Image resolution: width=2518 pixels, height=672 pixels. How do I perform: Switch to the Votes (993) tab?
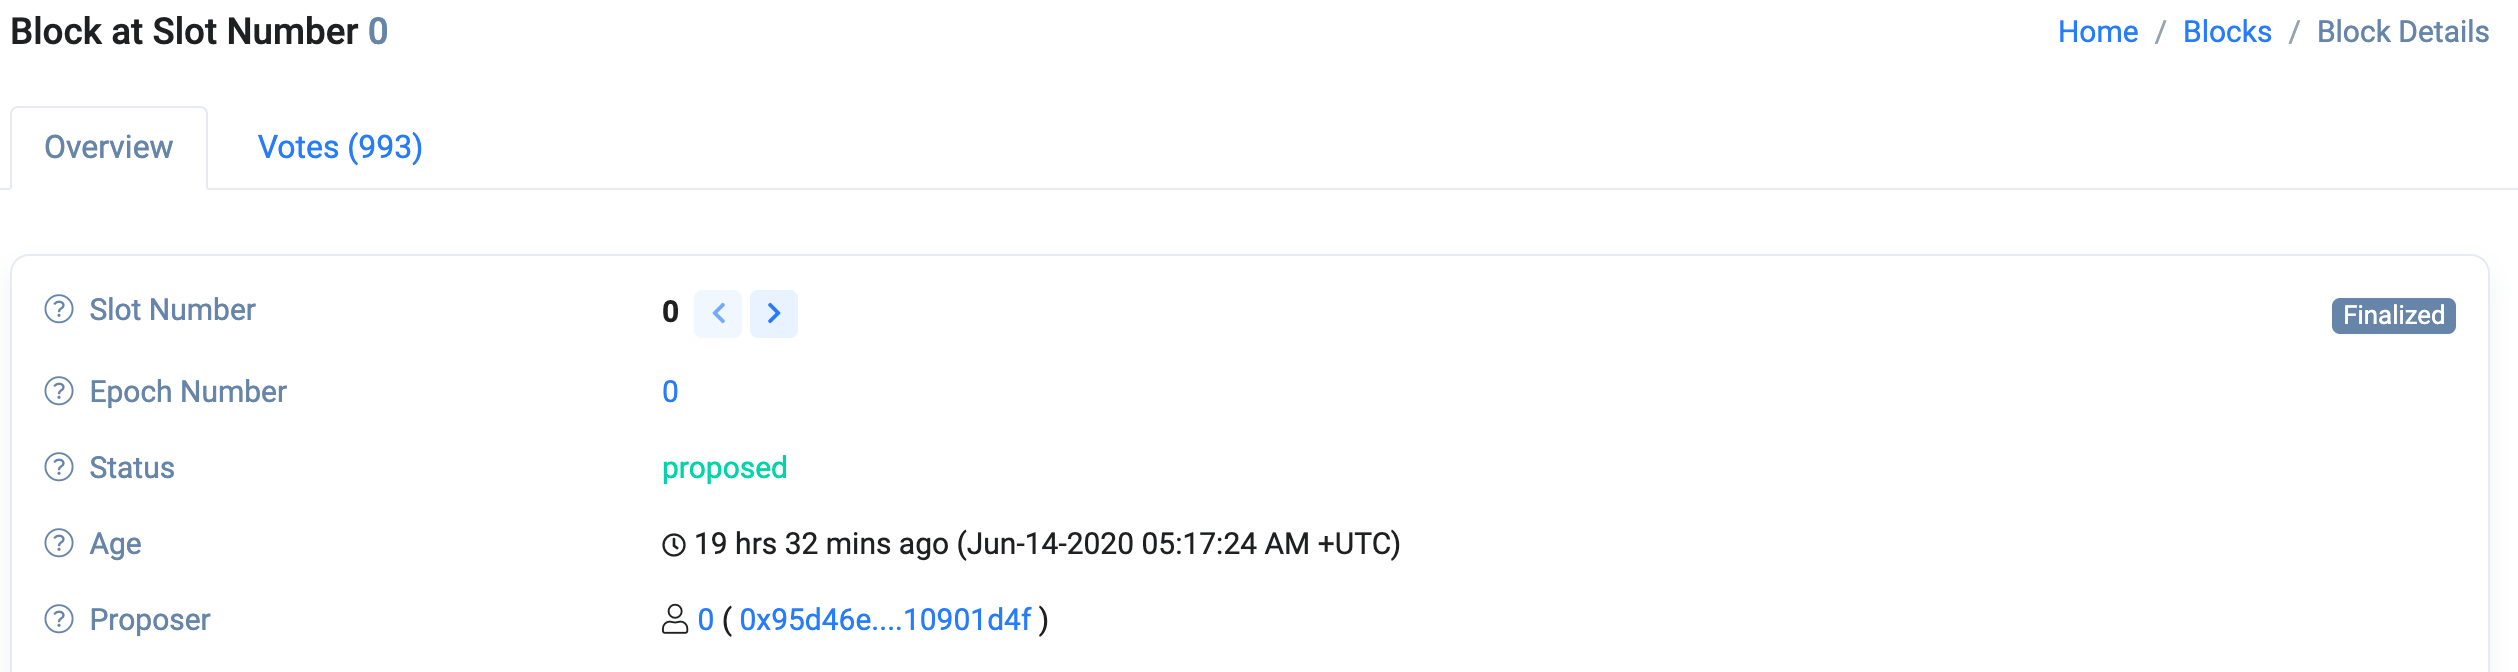[x=340, y=147]
